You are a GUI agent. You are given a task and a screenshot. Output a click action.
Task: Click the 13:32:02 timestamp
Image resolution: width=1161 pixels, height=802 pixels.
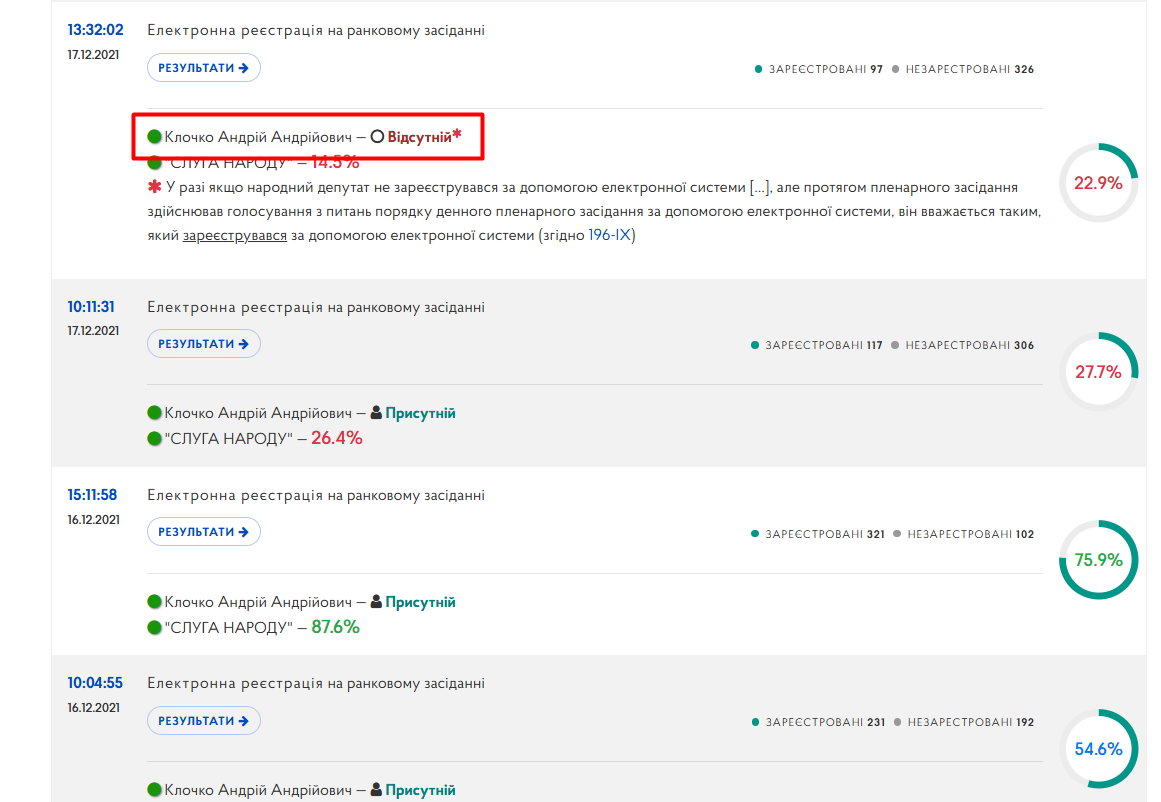pyautogui.click(x=96, y=30)
